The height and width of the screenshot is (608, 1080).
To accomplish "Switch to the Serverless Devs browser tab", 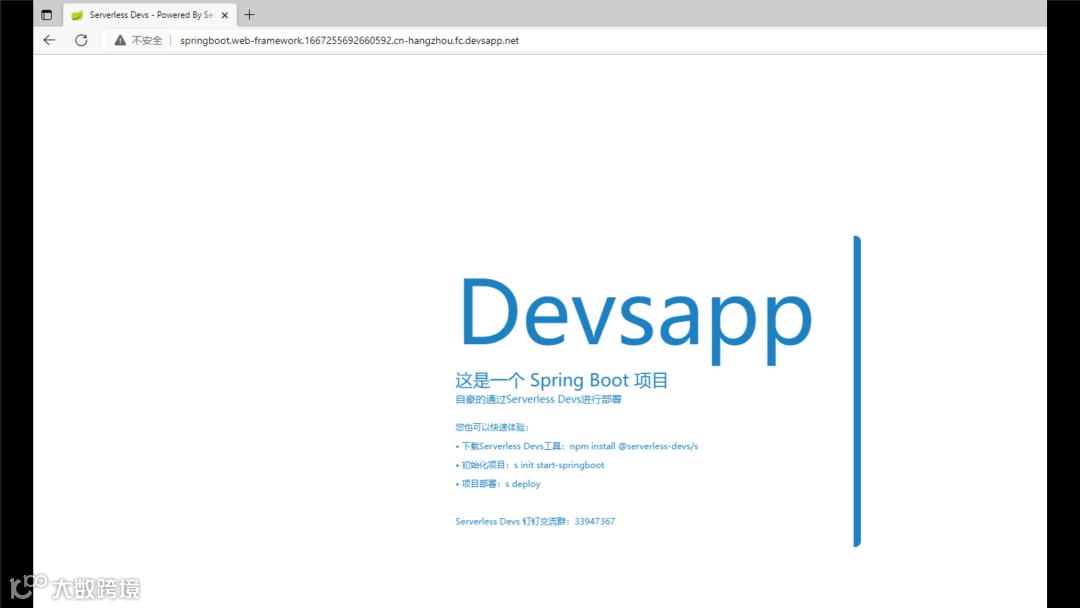I will 150,14.
